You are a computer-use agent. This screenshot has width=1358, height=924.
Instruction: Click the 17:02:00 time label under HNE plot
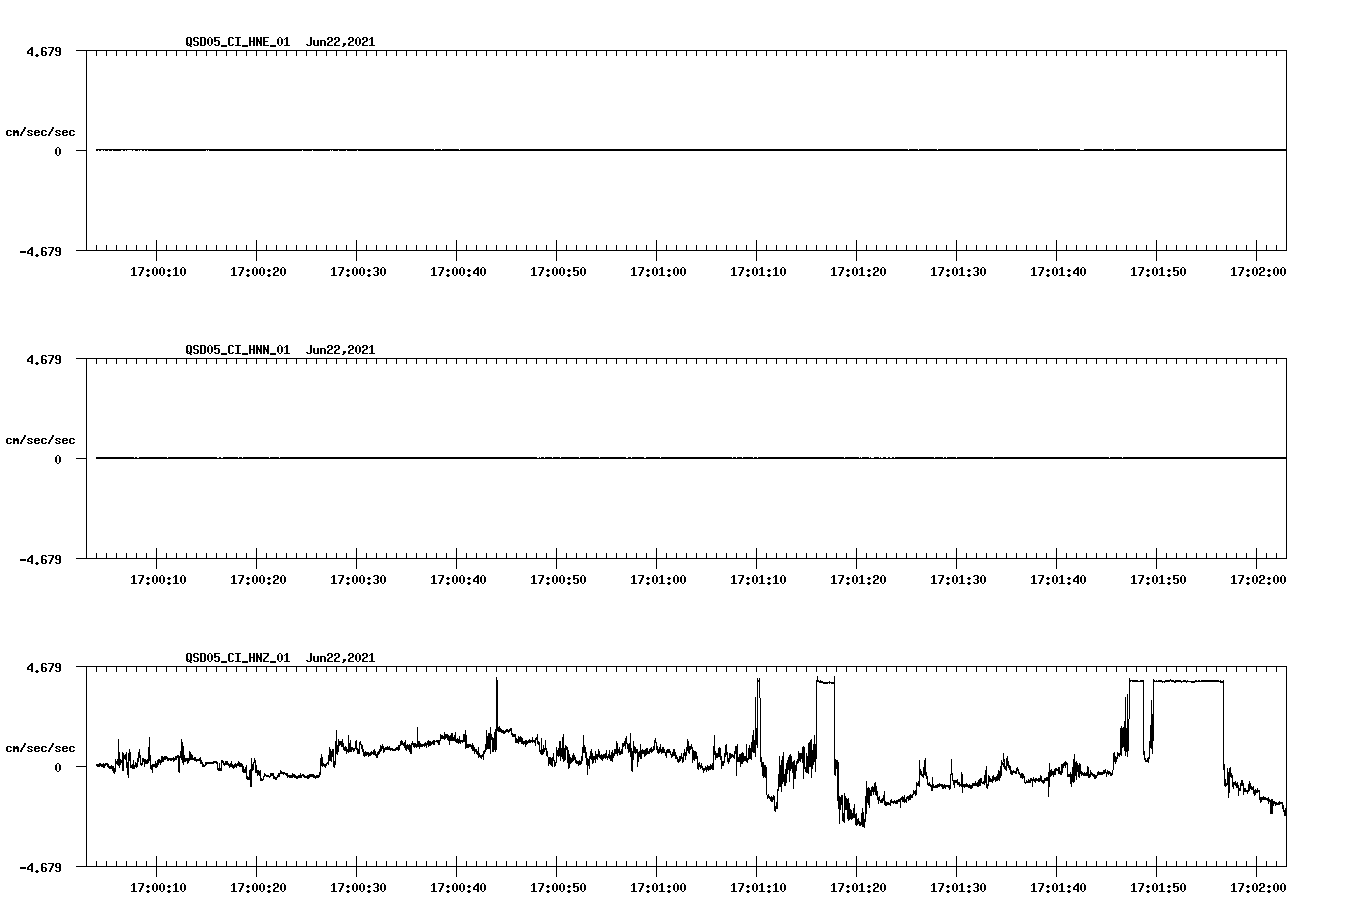1258,272
